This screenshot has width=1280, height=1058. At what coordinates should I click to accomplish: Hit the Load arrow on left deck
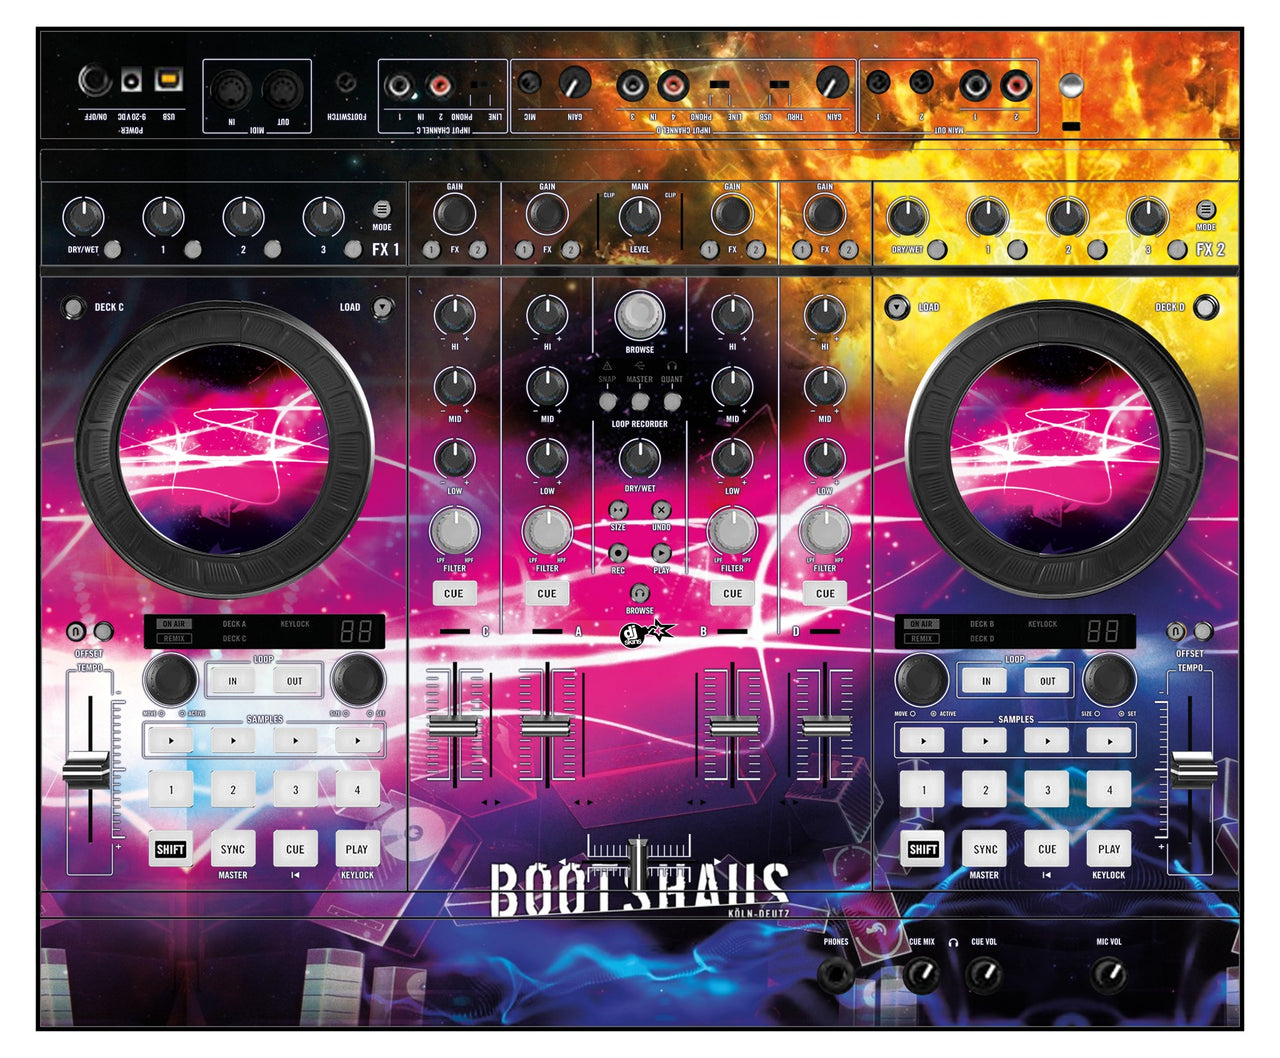click(382, 307)
